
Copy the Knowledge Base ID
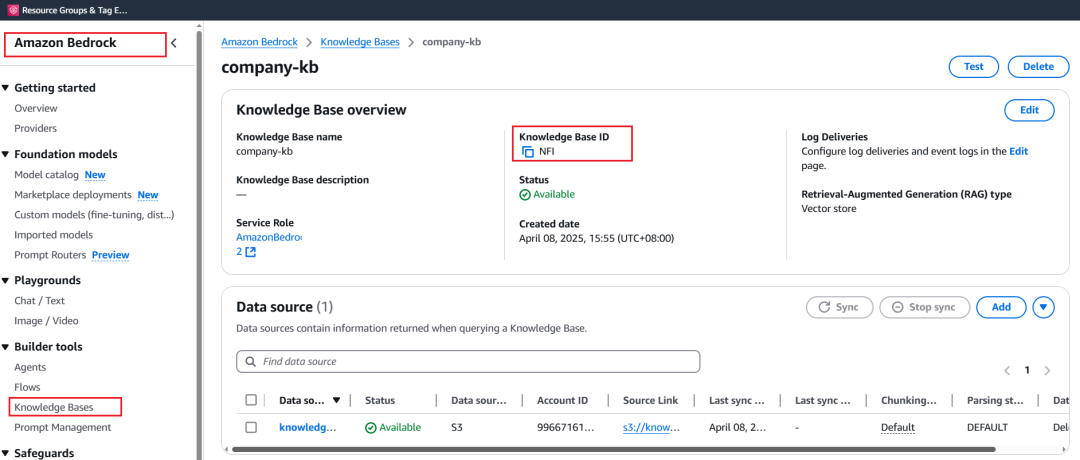point(528,152)
